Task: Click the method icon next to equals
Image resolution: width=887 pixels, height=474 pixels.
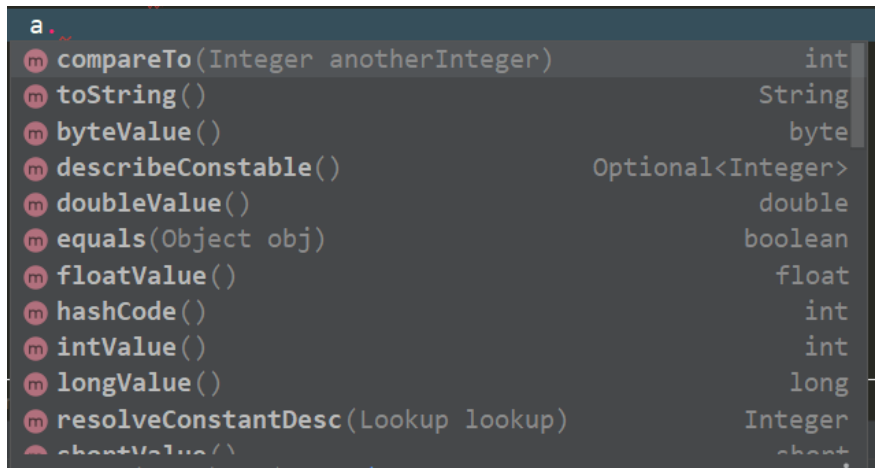Action: (x=35, y=240)
